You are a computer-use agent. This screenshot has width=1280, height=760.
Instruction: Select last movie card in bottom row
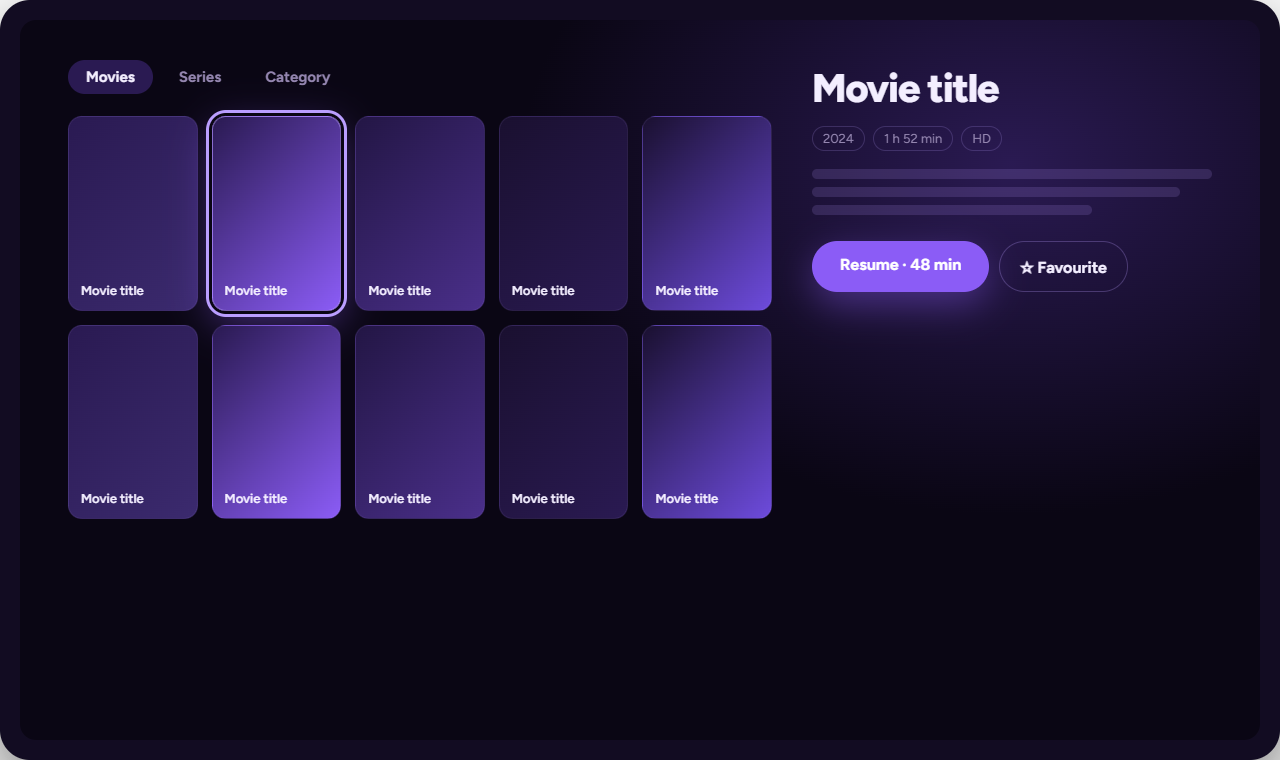(x=707, y=422)
